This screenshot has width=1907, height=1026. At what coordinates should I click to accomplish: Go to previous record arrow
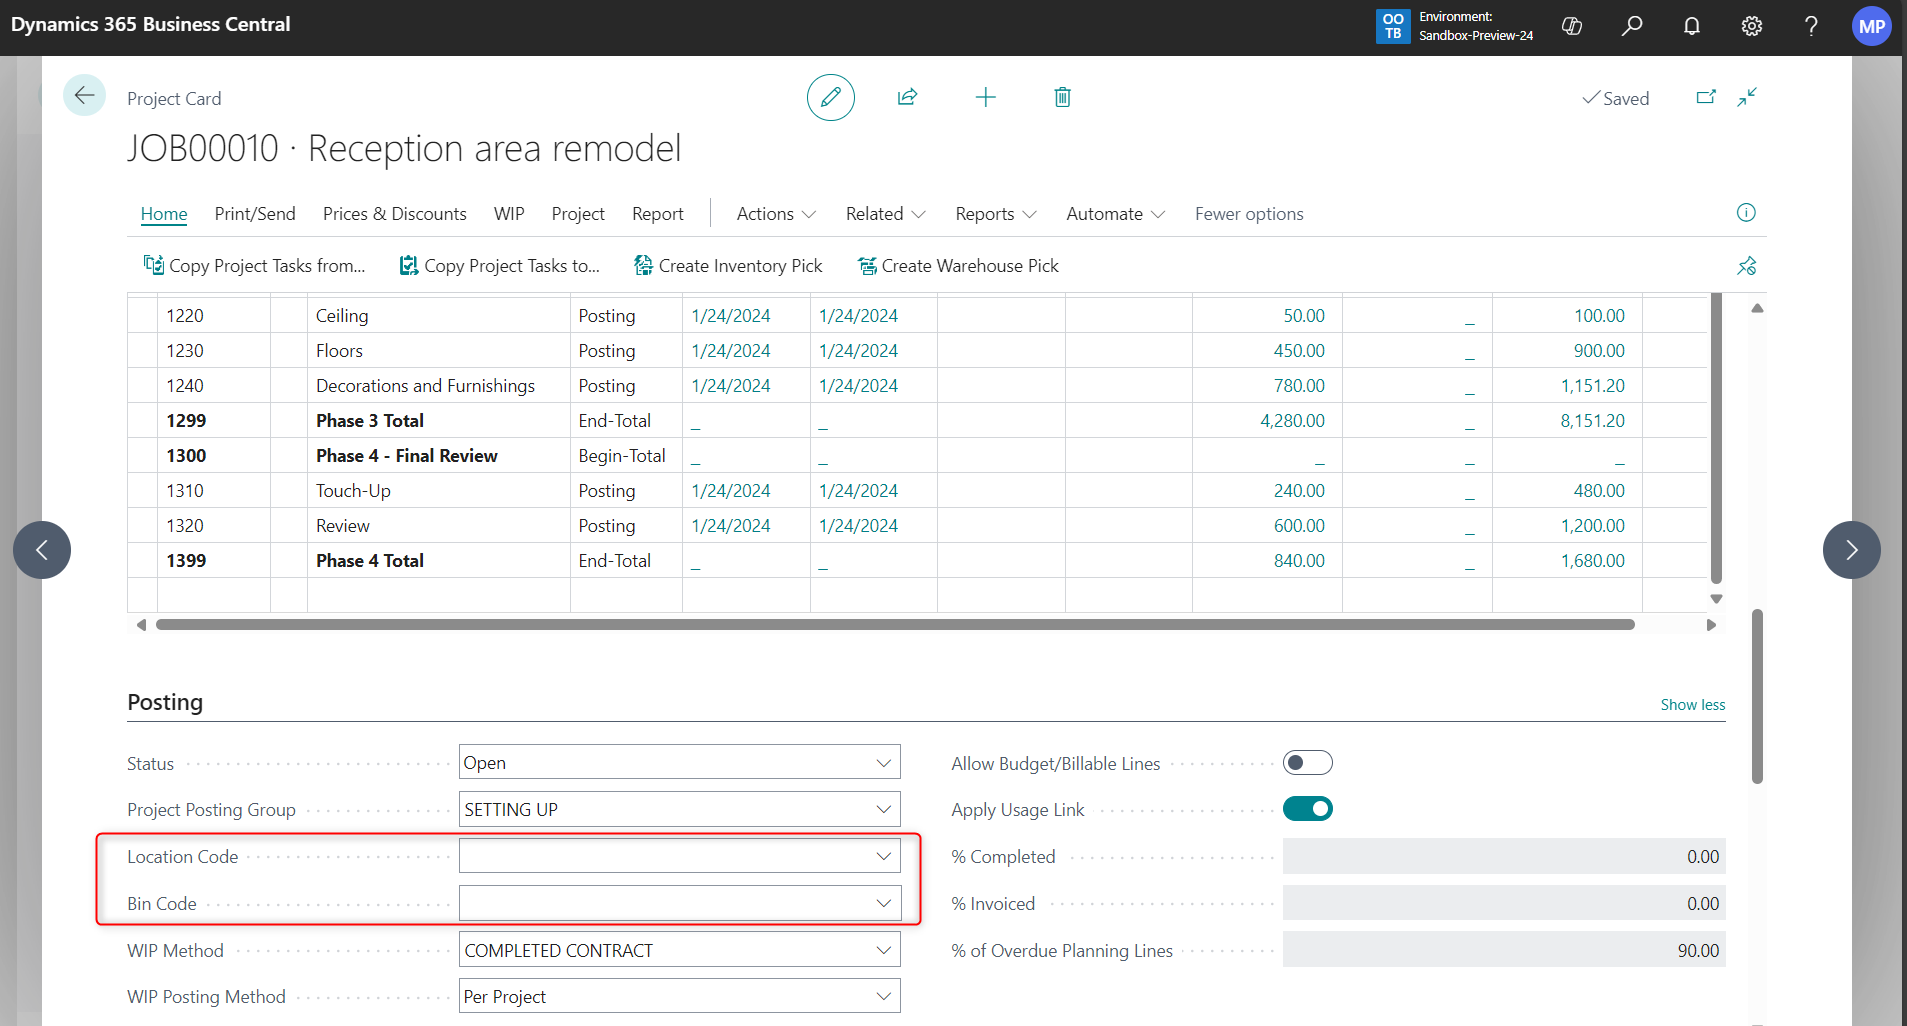[42, 550]
